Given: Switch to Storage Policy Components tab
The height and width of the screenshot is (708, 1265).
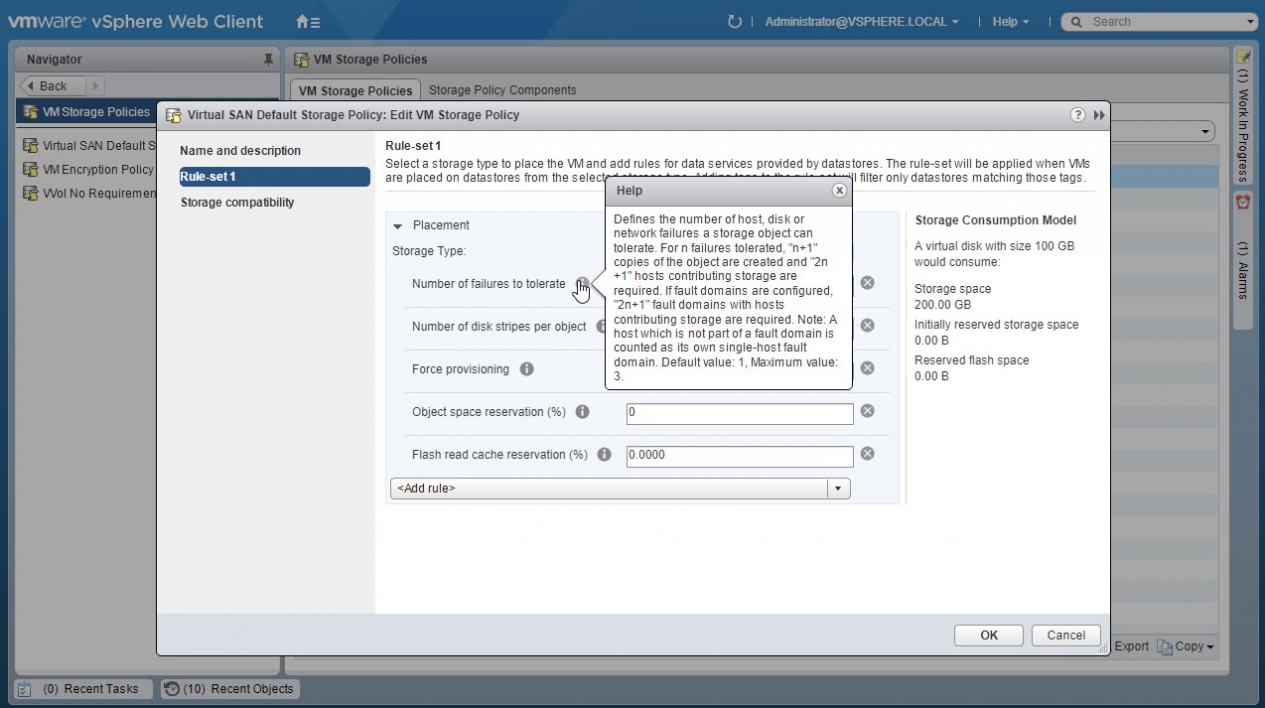Looking at the screenshot, I should 502,90.
